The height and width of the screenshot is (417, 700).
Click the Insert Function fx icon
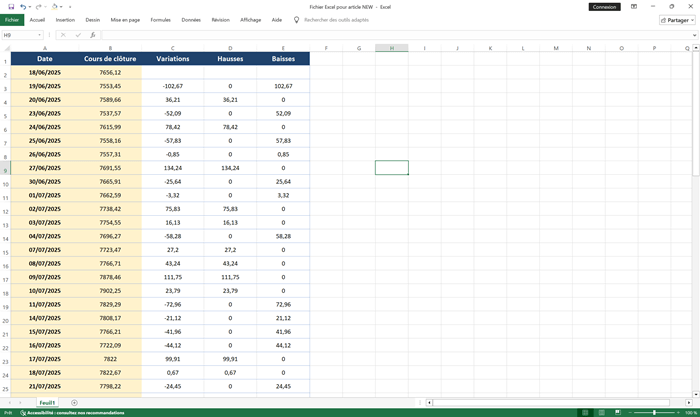click(x=92, y=35)
